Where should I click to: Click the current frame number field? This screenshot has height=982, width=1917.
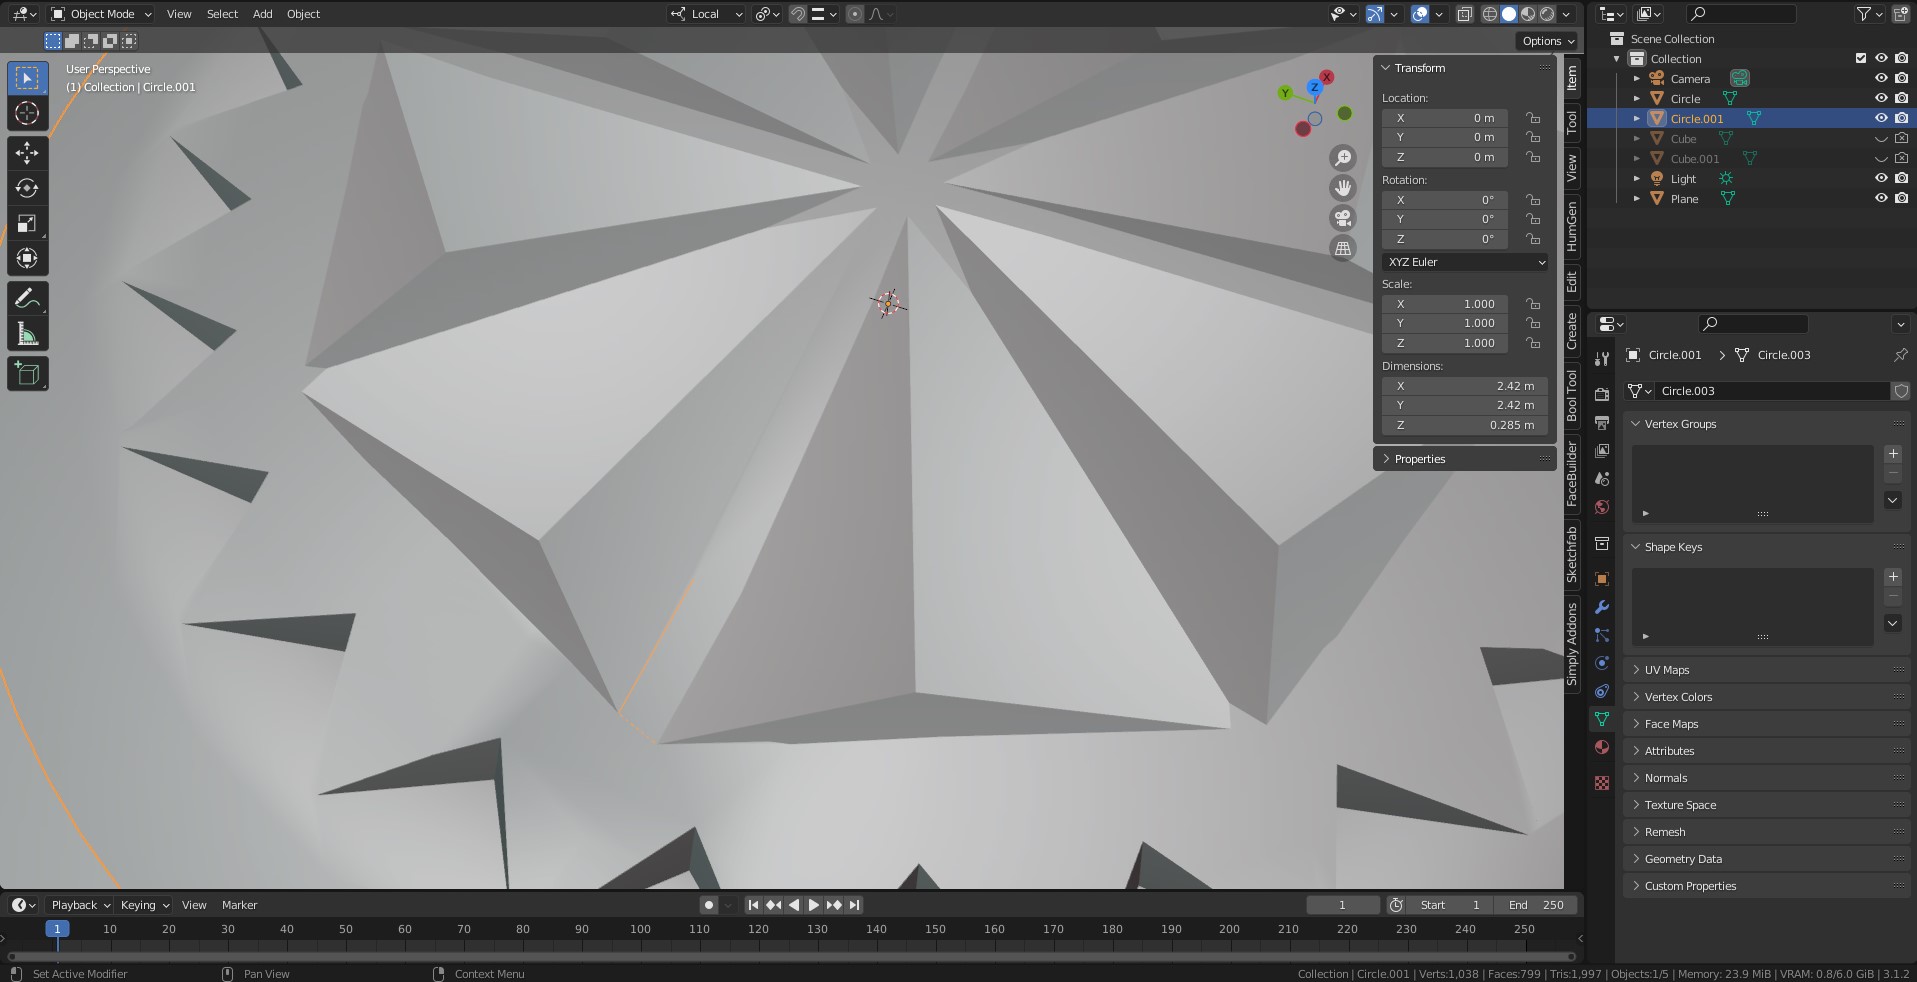pyautogui.click(x=1342, y=905)
